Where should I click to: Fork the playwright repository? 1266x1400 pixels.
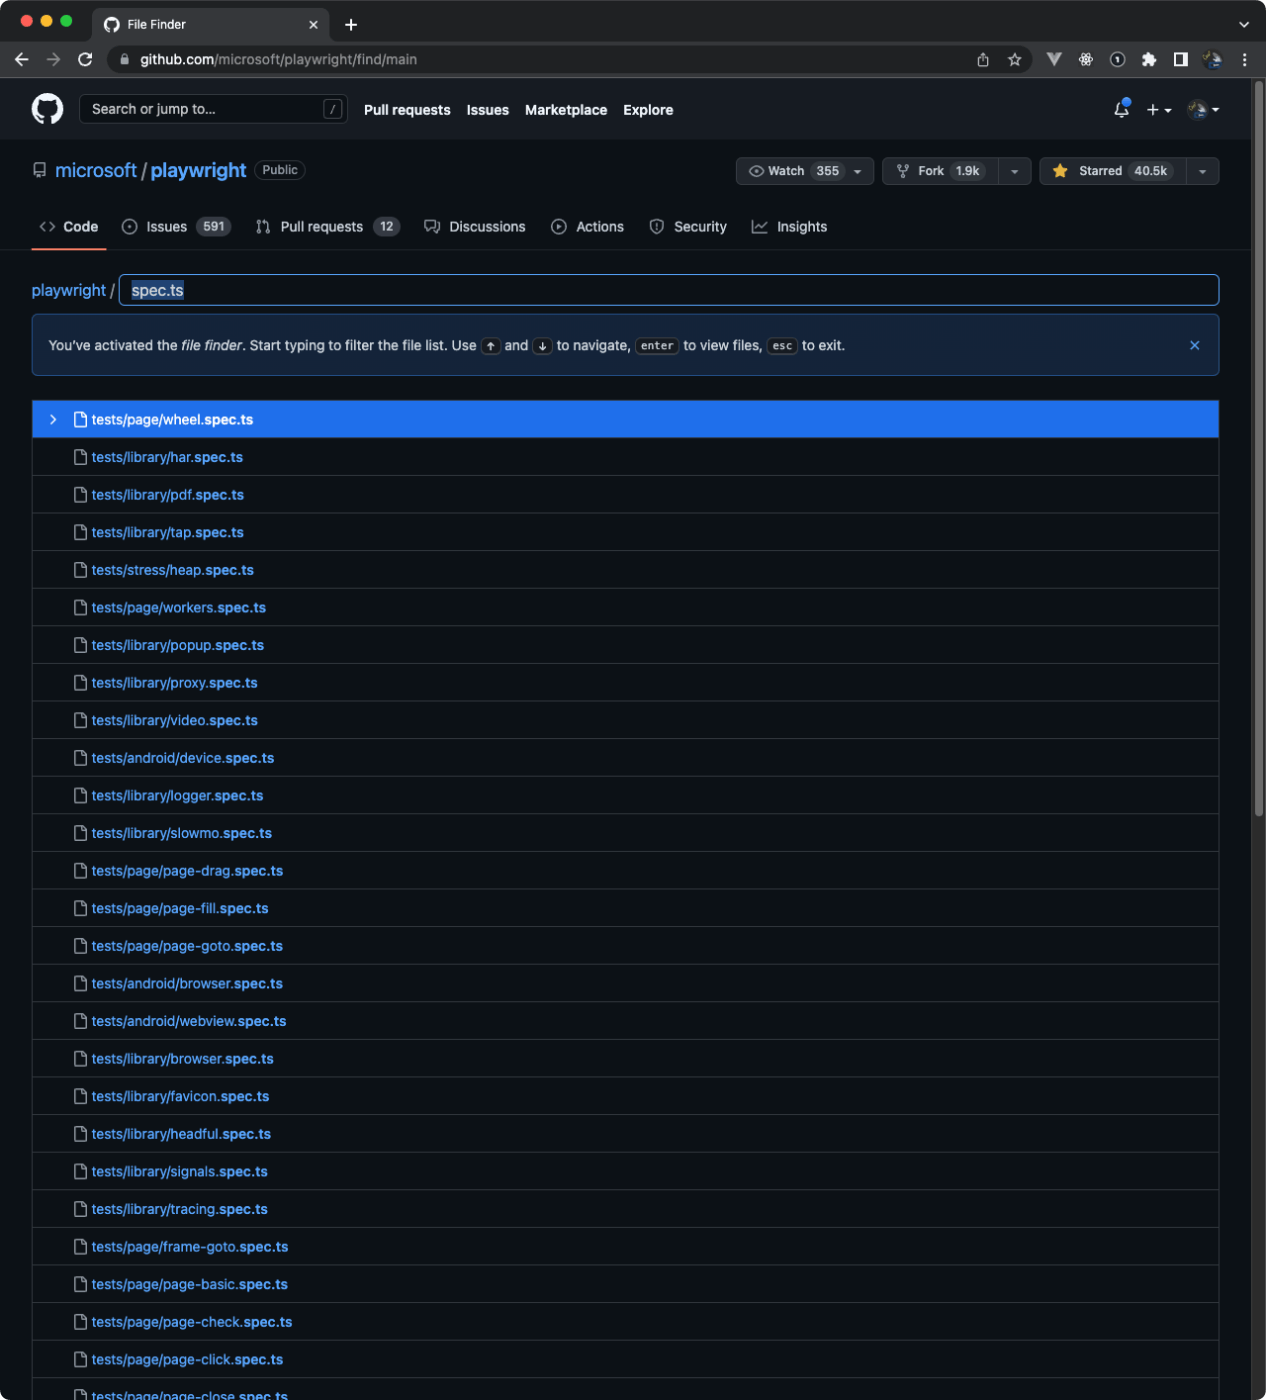(x=940, y=171)
